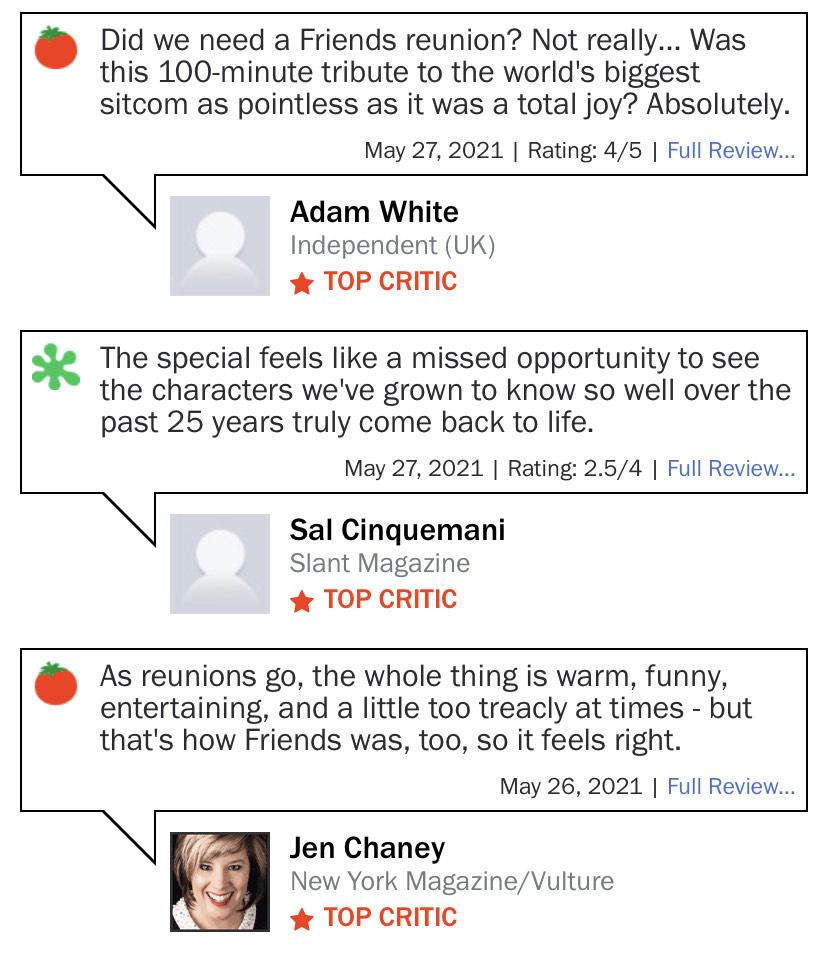Click the New York Magazine/Vulture publication name
828x961 pixels.
click(x=452, y=881)
